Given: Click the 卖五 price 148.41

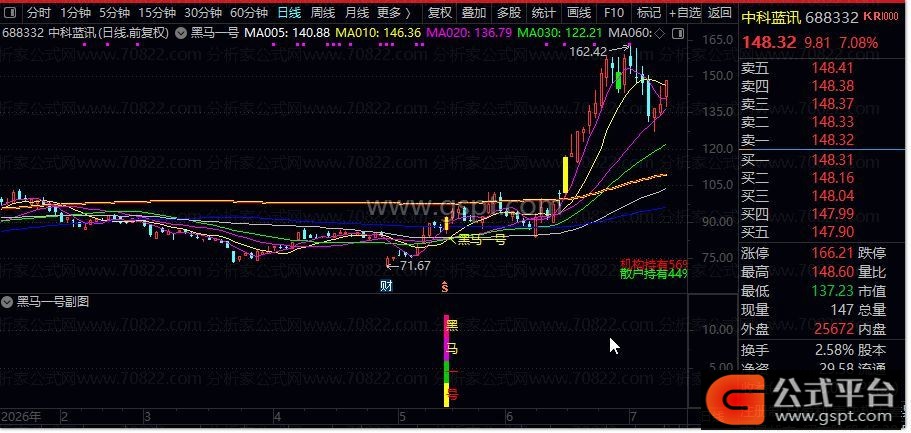Looking at the screenshot, I should click(833, 69).
